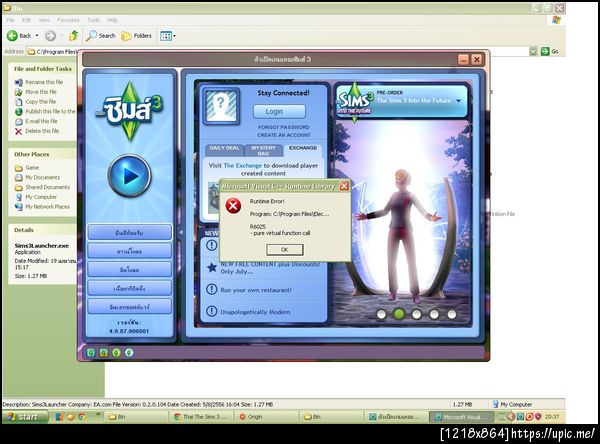Select the first carousel dot under the artwork
This screenshot has width=600, height=444.
tap(381, 314)
